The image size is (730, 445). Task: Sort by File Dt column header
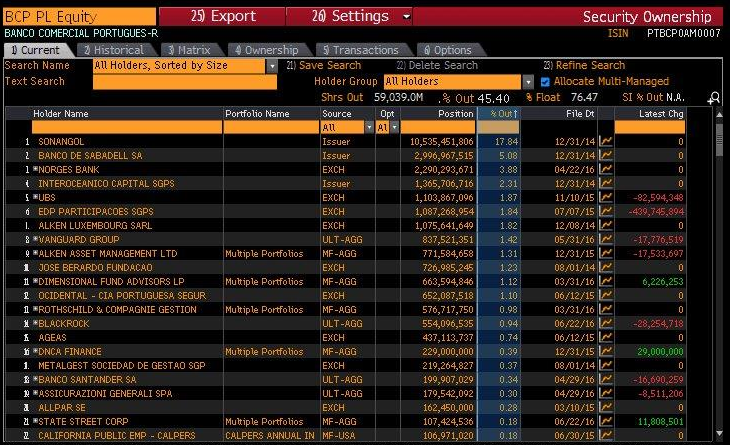click(x=580, y=114)
